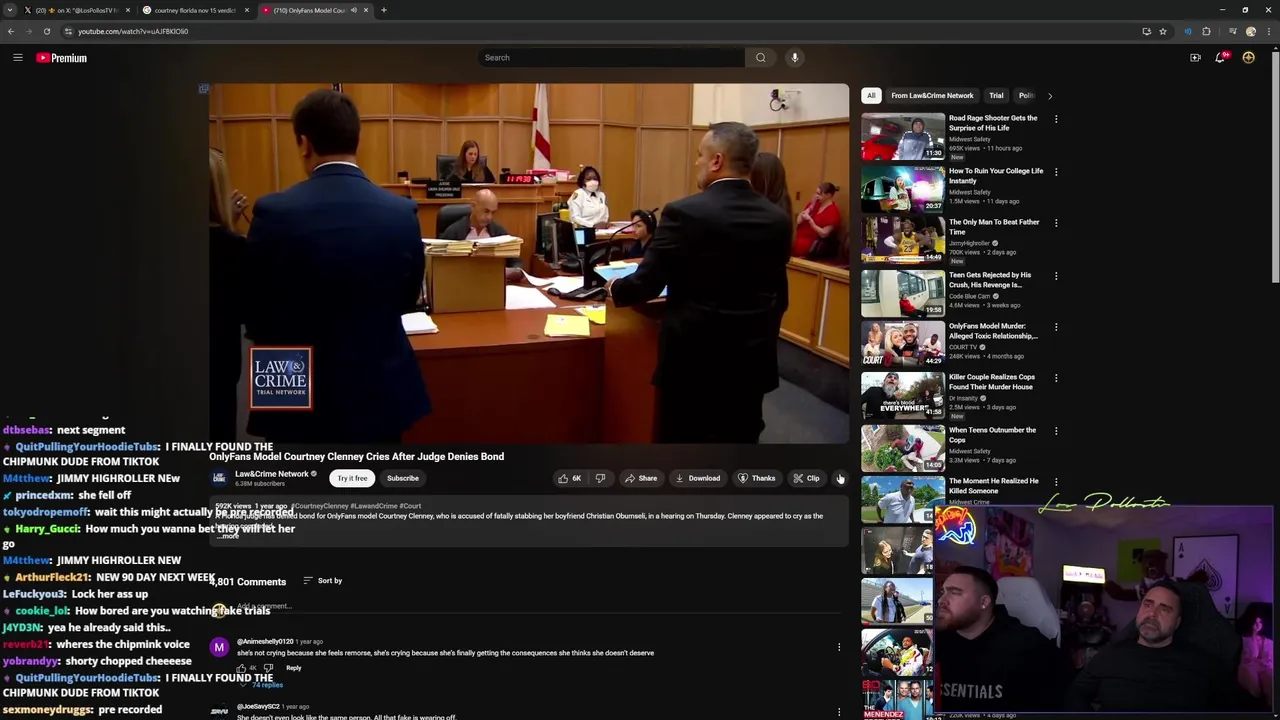Start voice search with microphone icon
Image resolution: width=1280 pixels, height=720 pixels.
[795, 58]
